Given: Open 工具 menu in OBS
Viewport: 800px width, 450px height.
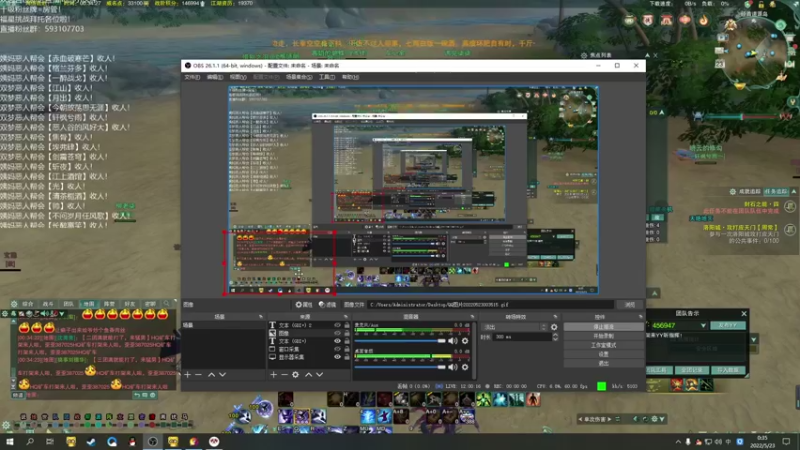Looking at the screenshot, I should 327,77.
